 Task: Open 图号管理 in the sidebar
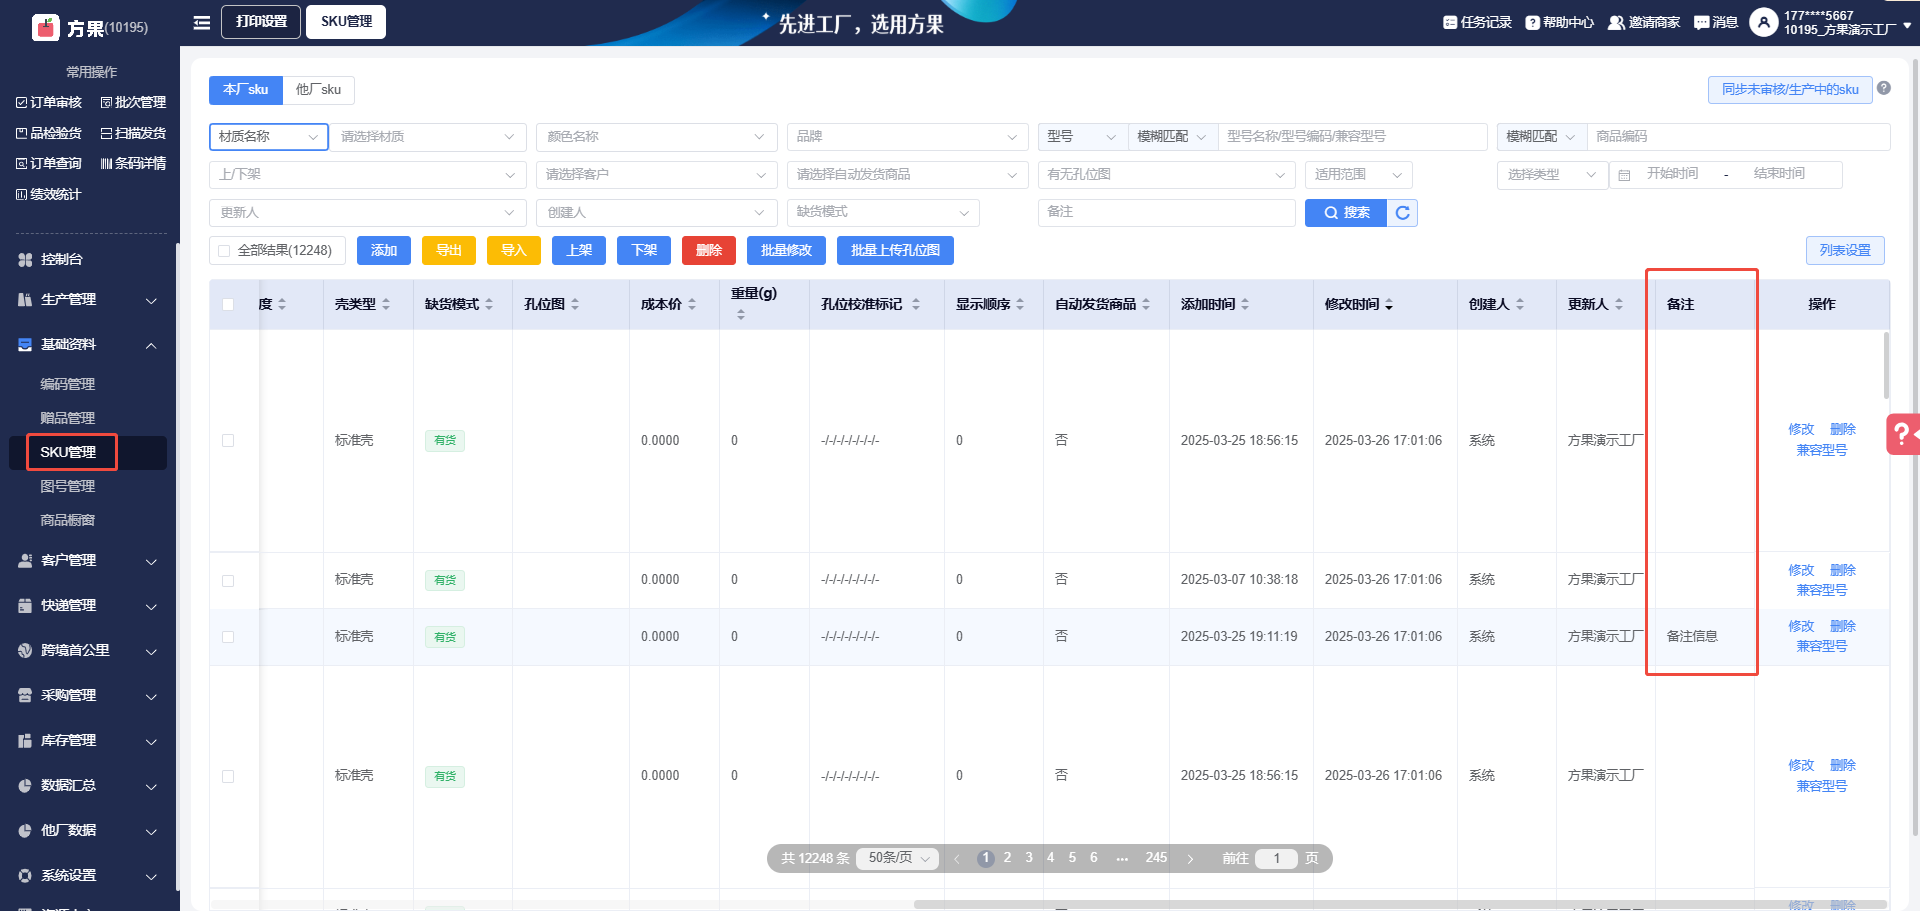pos(68,486)
